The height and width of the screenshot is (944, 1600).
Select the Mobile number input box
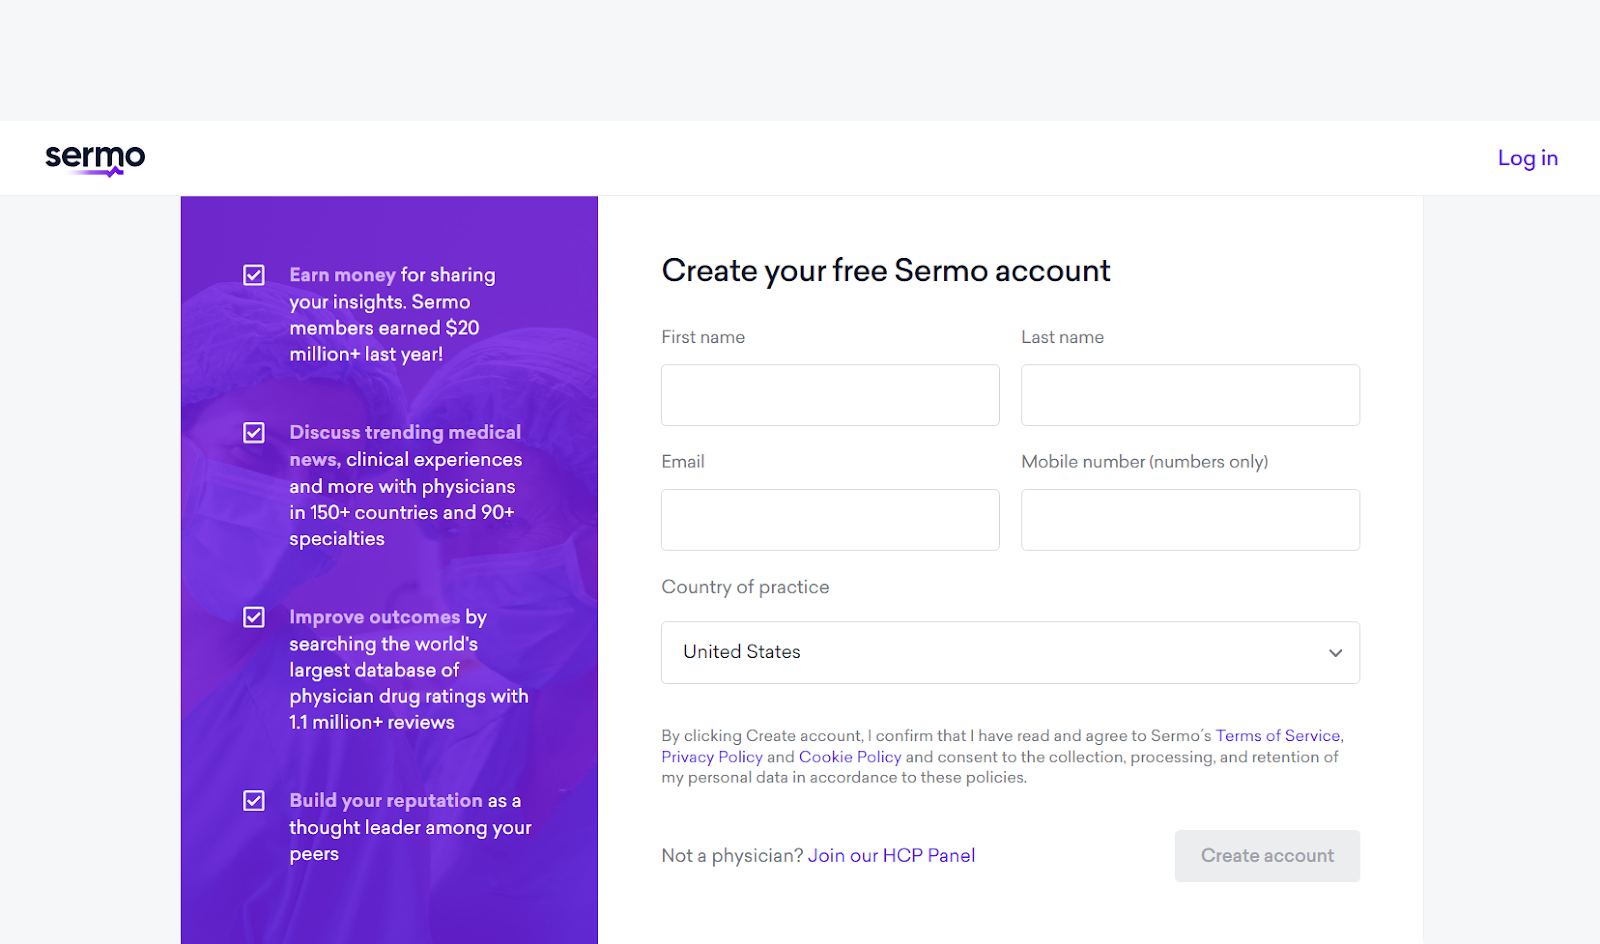coord(1190,520)
